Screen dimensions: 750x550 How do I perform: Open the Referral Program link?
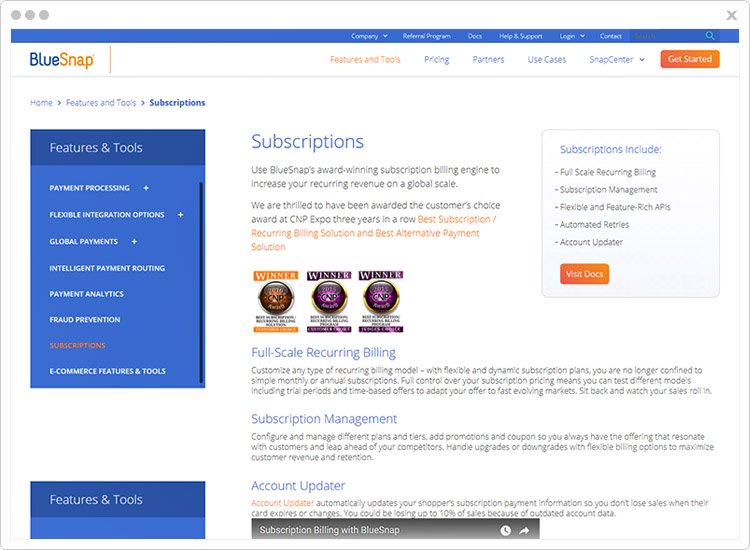(x=427, y=36)
